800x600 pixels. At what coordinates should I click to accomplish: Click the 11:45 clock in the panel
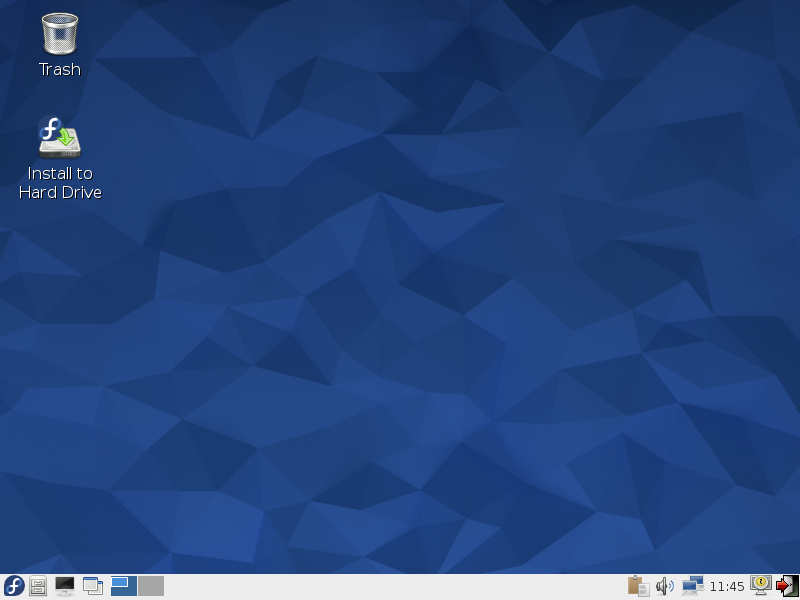click(727, 587)
